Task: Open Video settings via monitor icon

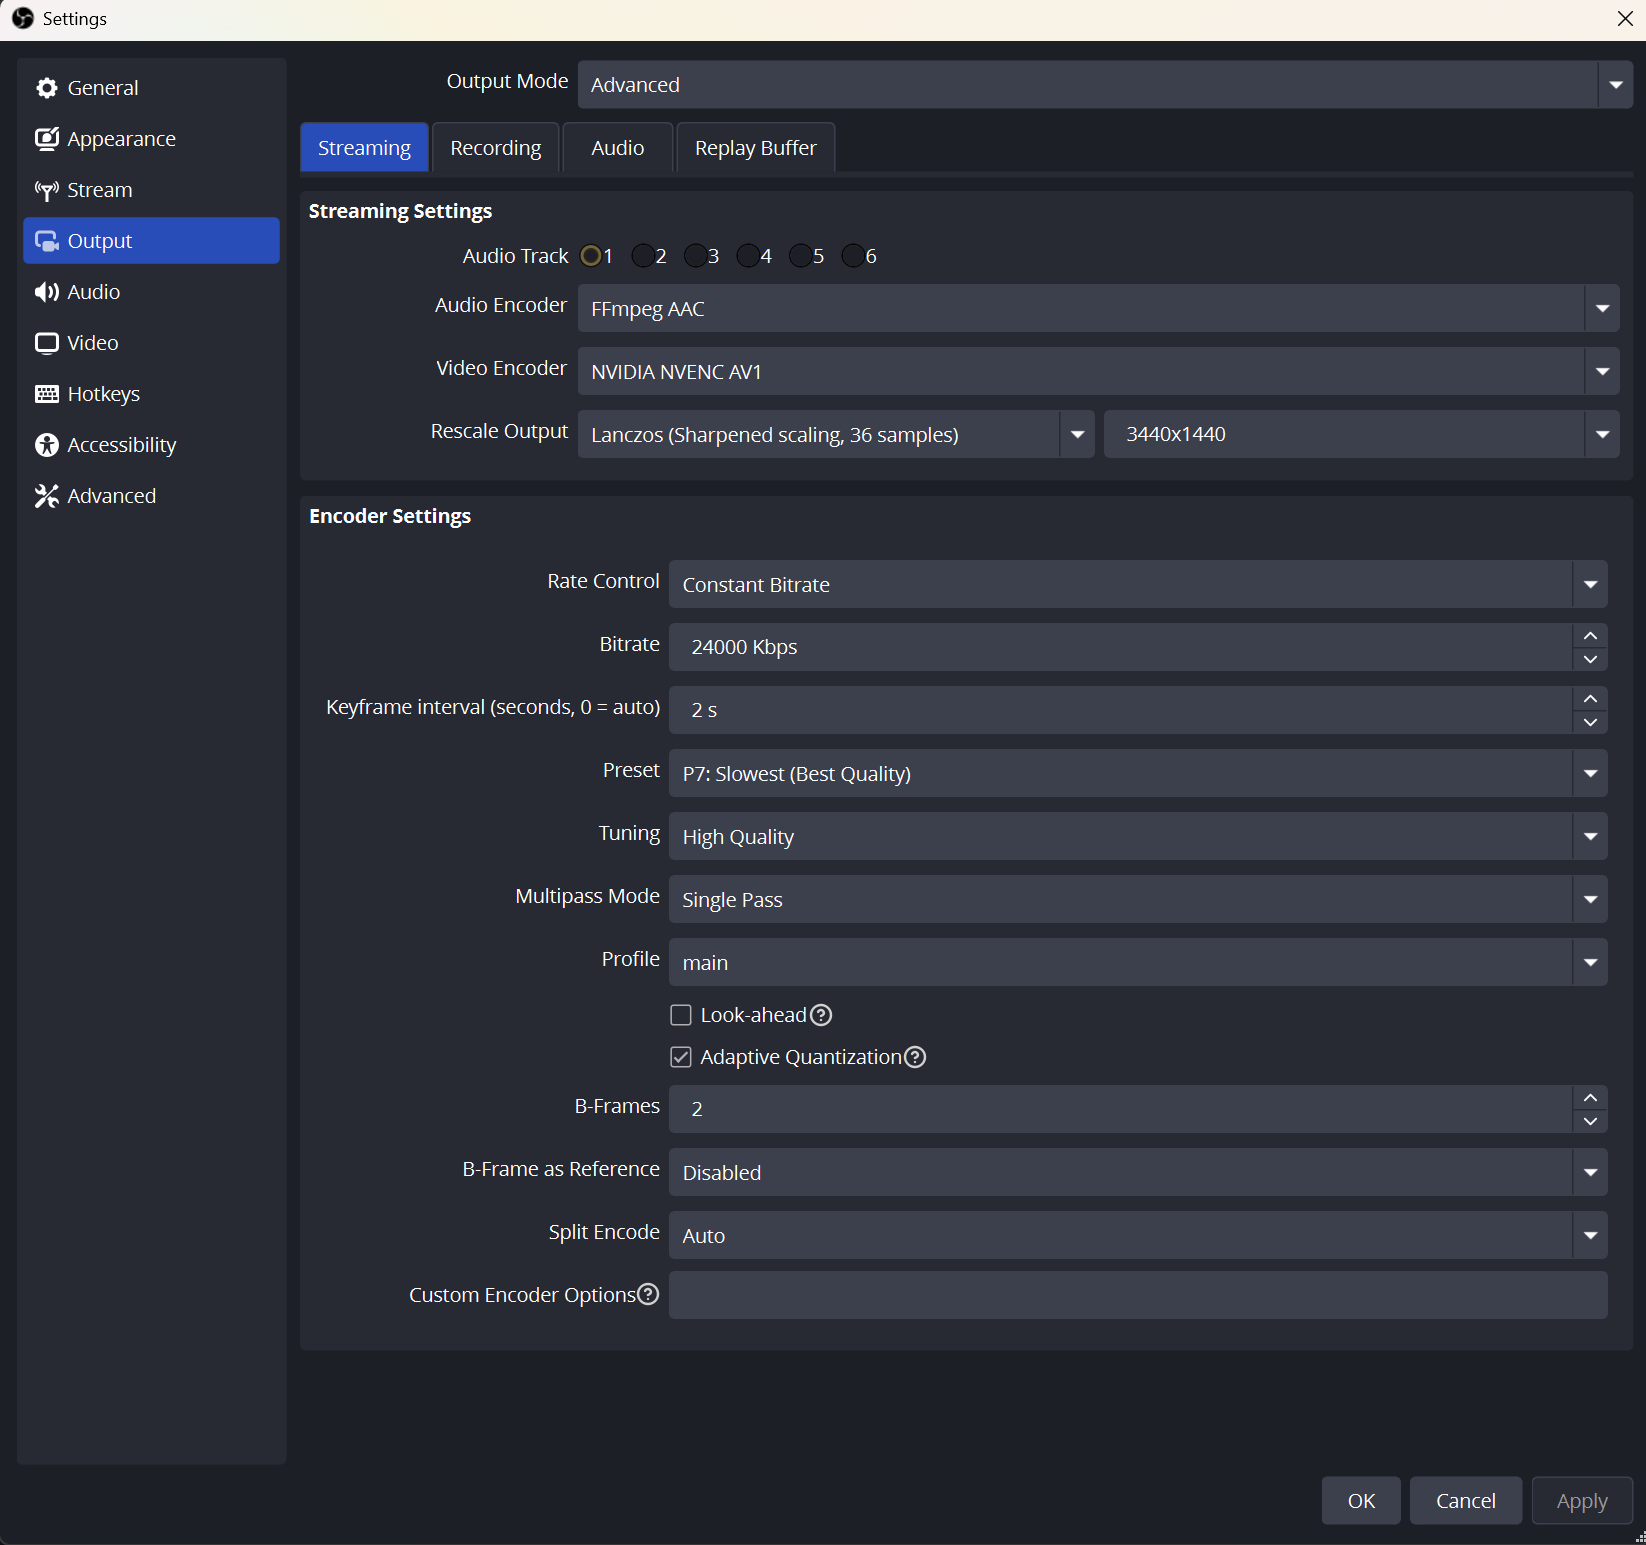Action: coord(46,343)
